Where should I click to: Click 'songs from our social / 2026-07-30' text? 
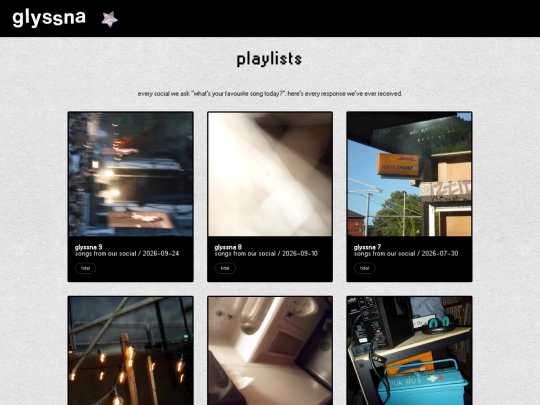[406, 253]
